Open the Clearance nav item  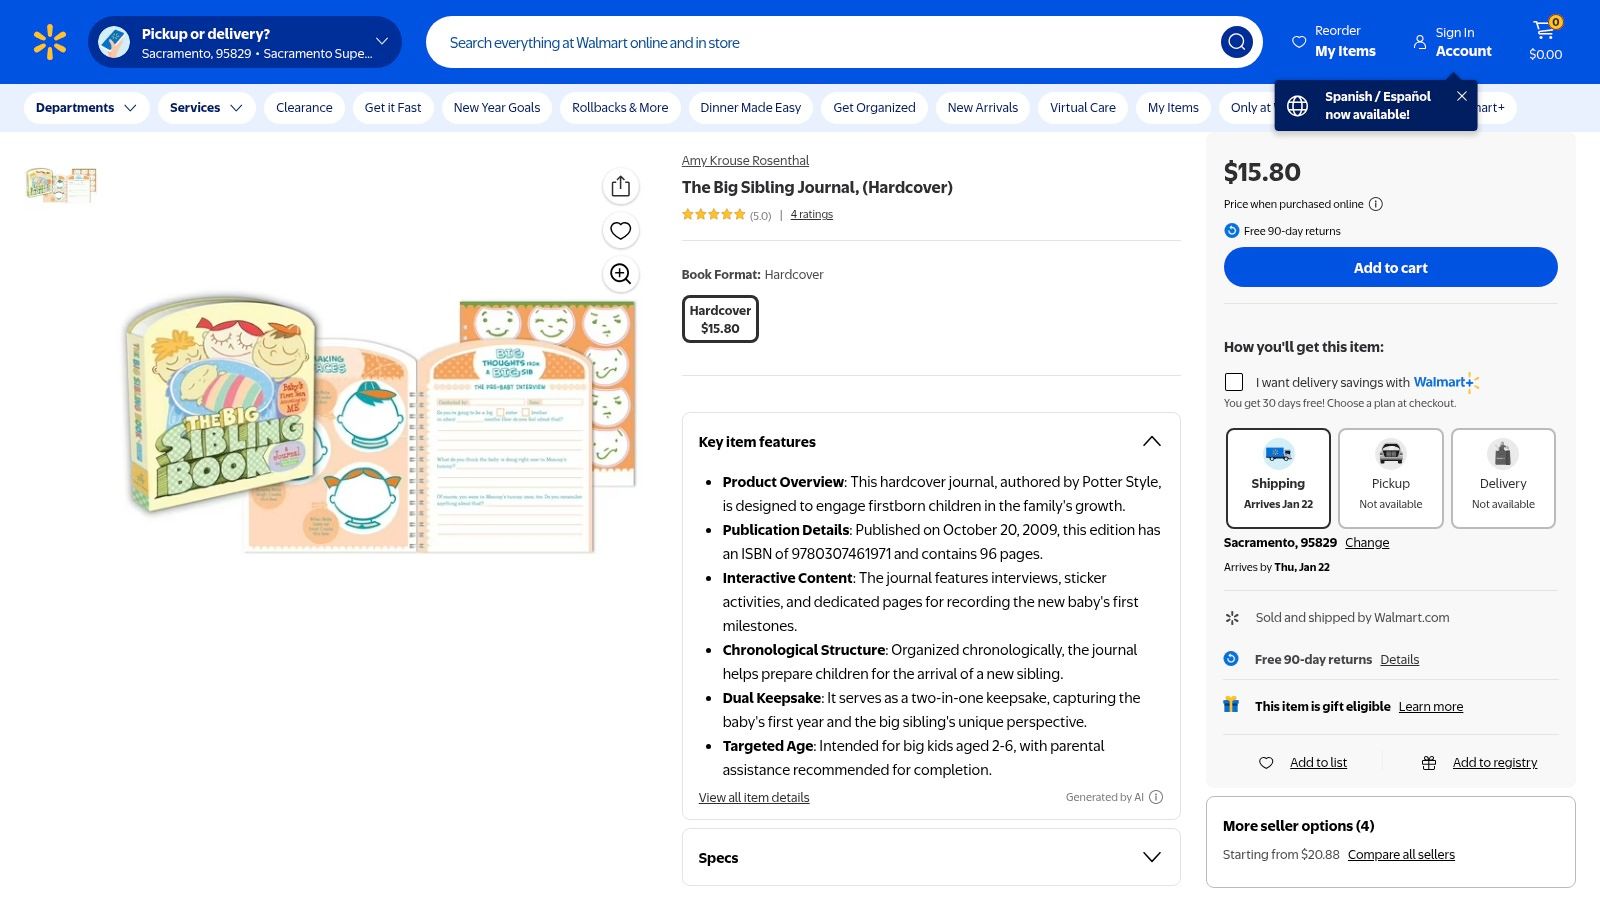[x=304, y=107]
